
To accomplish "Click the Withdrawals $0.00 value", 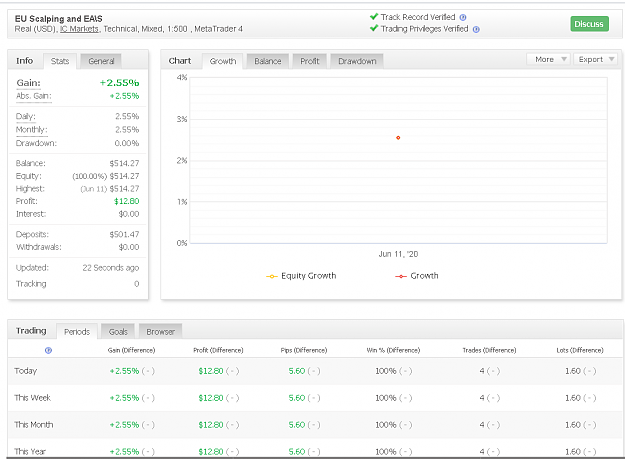I will [129, 247].
